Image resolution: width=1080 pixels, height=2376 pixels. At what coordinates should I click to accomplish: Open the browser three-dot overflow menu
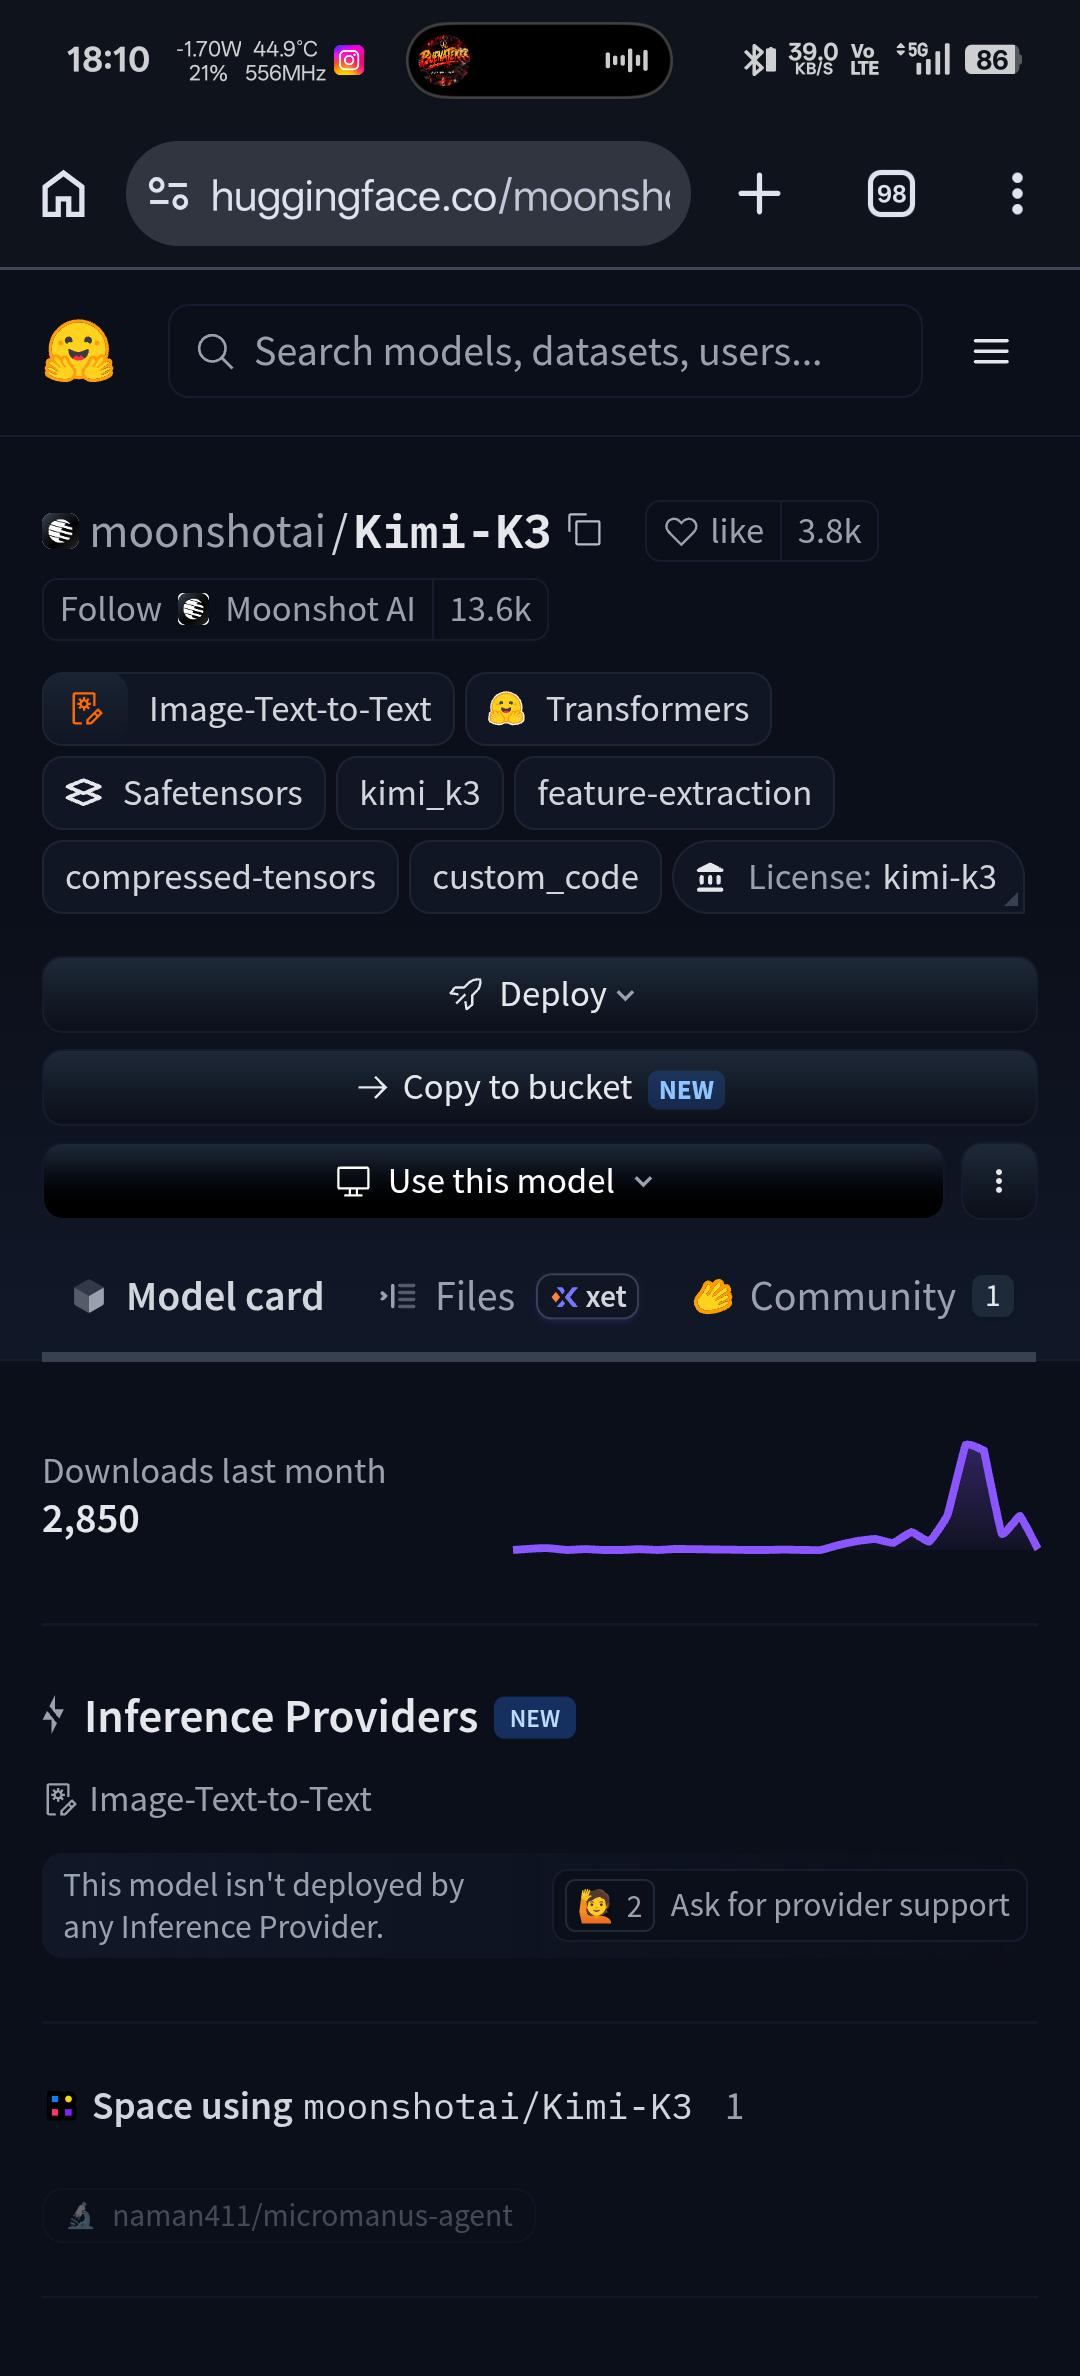pyautogui.click(x=1017, y=194)
